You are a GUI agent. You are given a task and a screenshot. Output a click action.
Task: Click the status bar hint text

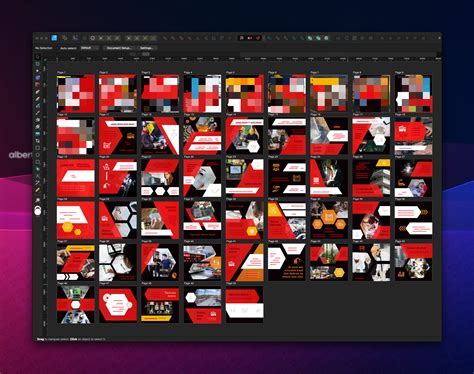point(71,339)
